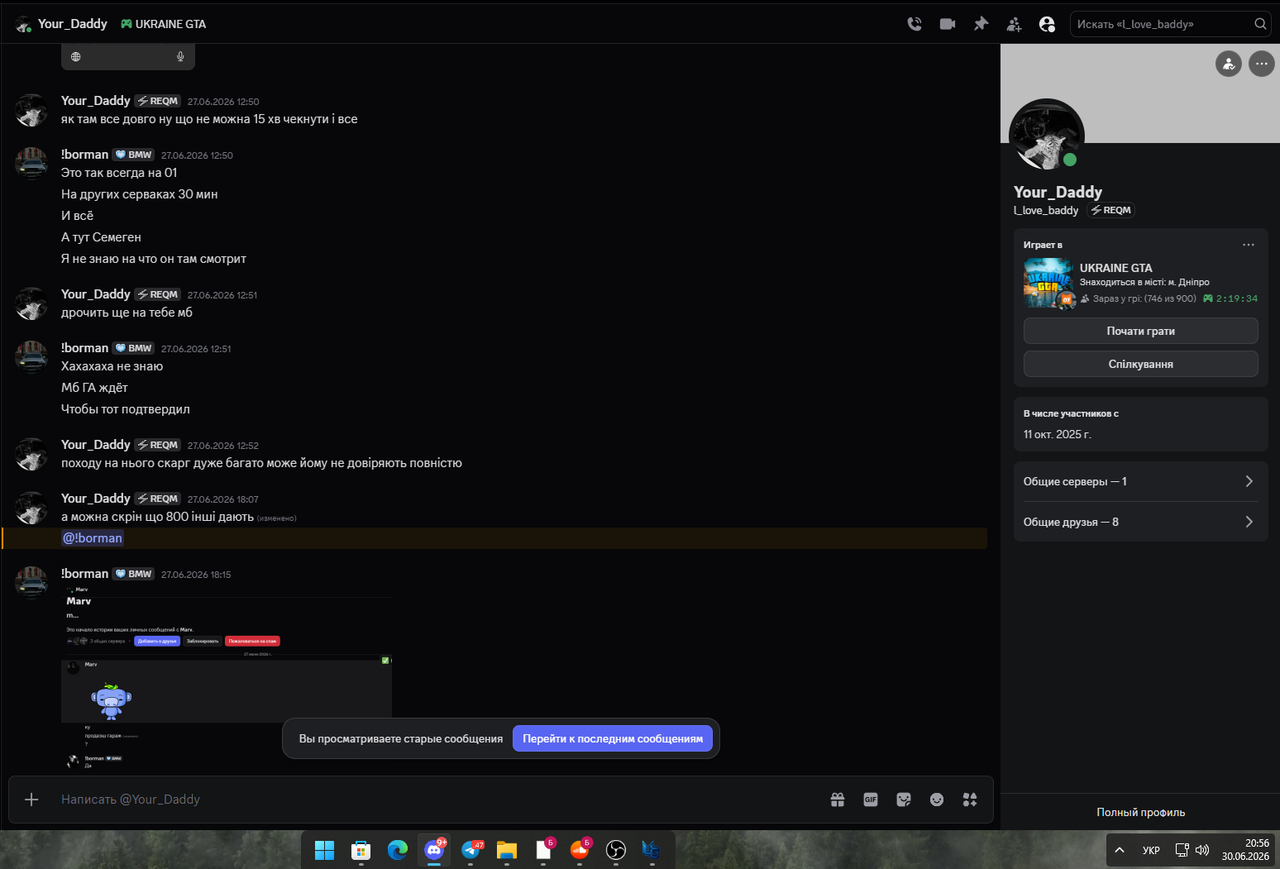1280x869 pixels.
Task: Click Your_Daddy's large profile avatar
Action: coord(1047,136)
